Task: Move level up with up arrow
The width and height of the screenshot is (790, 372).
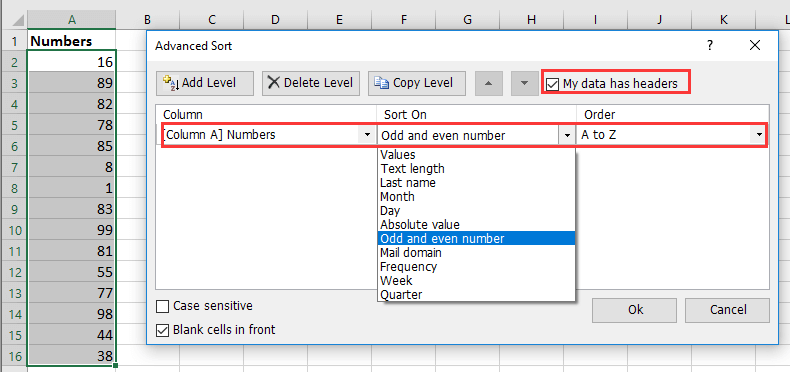Action: click(x=489, y=83)
